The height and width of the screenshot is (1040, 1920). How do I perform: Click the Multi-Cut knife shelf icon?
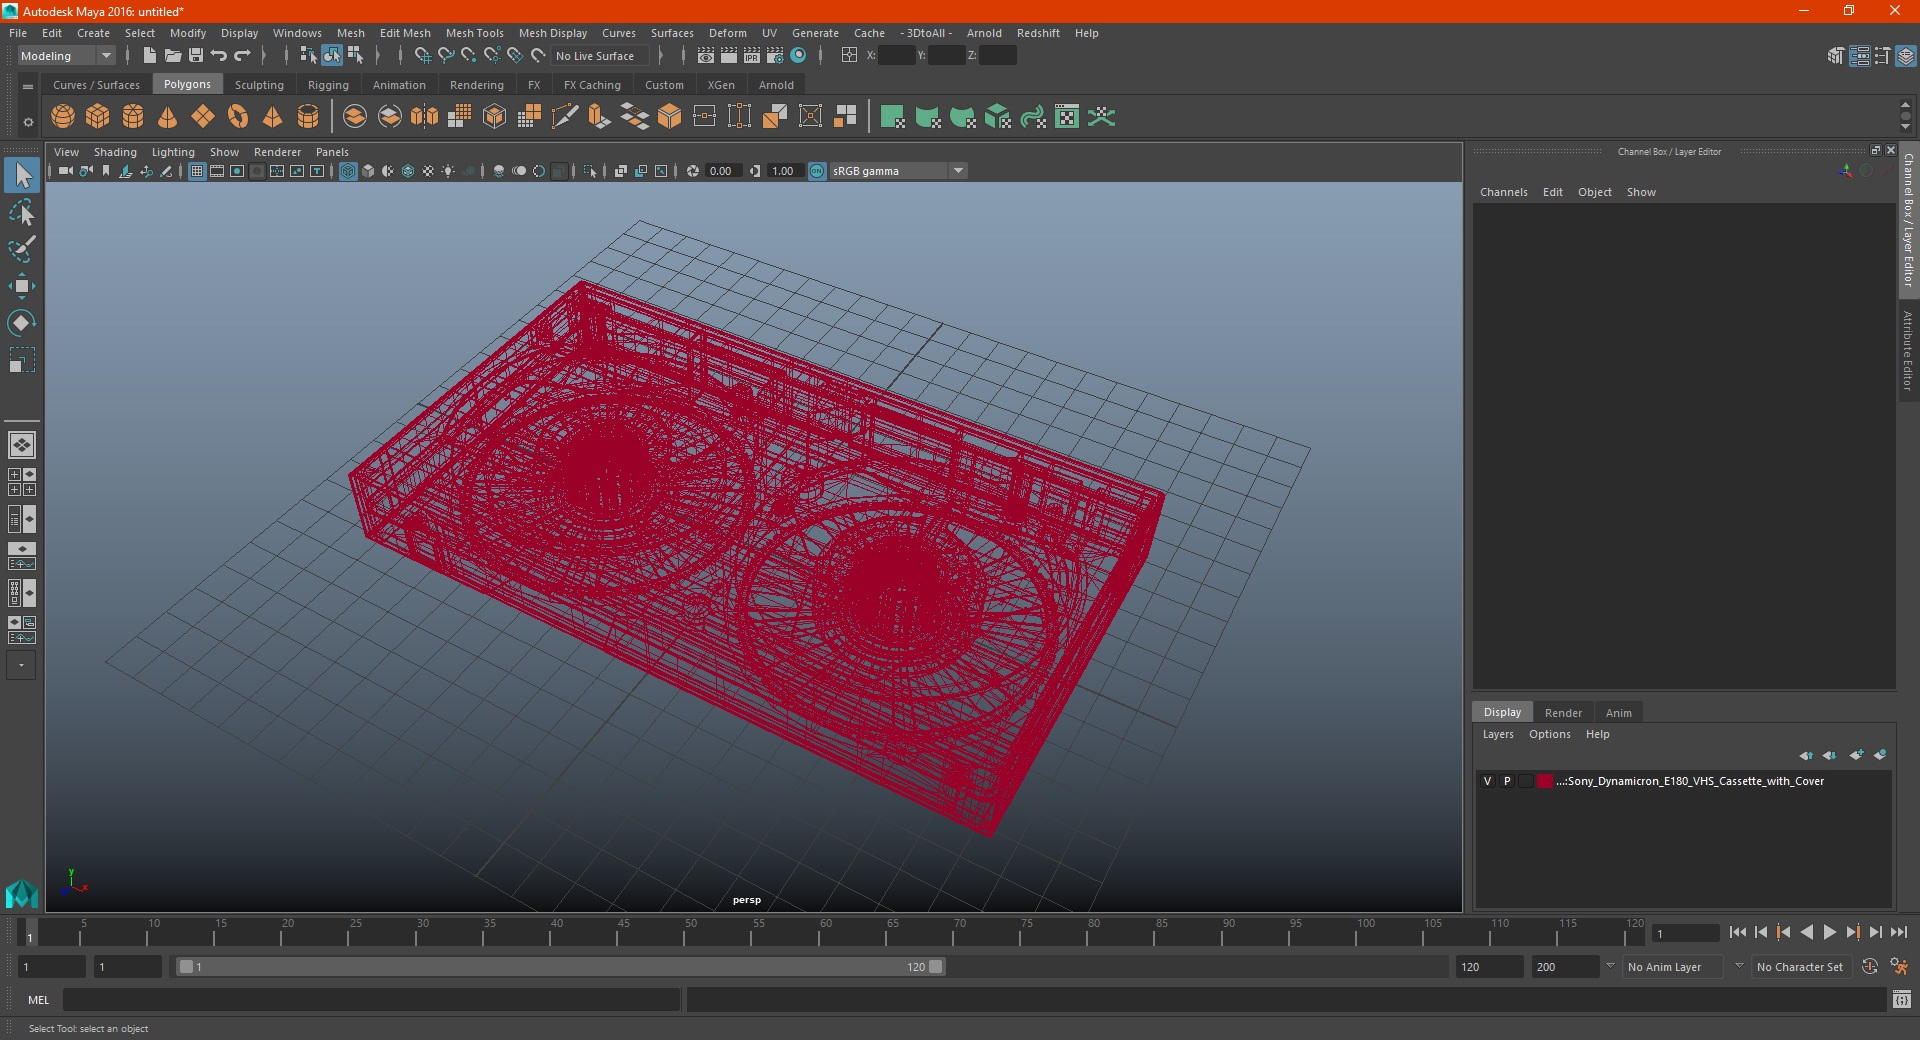[564, 117]
